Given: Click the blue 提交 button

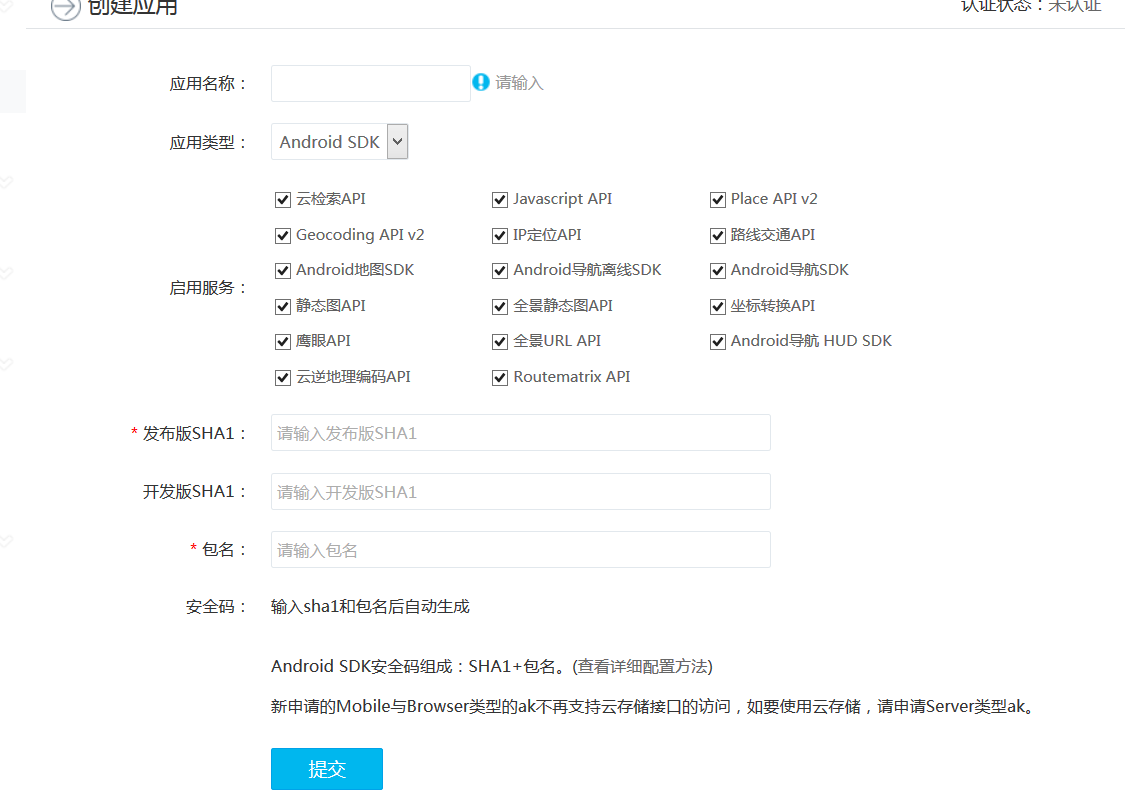Looking at the screenshot, I should pos(326,769).
